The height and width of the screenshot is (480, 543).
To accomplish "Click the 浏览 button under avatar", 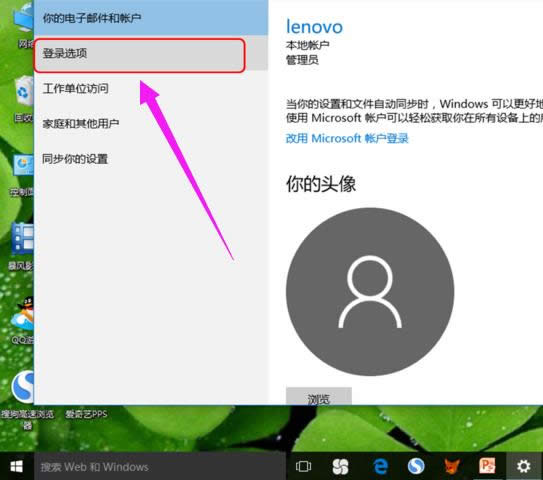I will [319, 397].
